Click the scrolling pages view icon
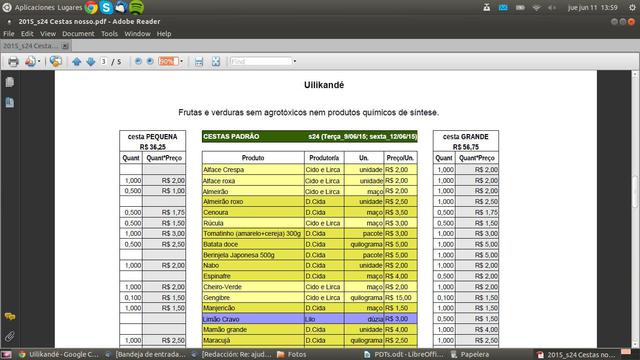Image resolution: width=640 pixels, height=360 pixels. 199,62
